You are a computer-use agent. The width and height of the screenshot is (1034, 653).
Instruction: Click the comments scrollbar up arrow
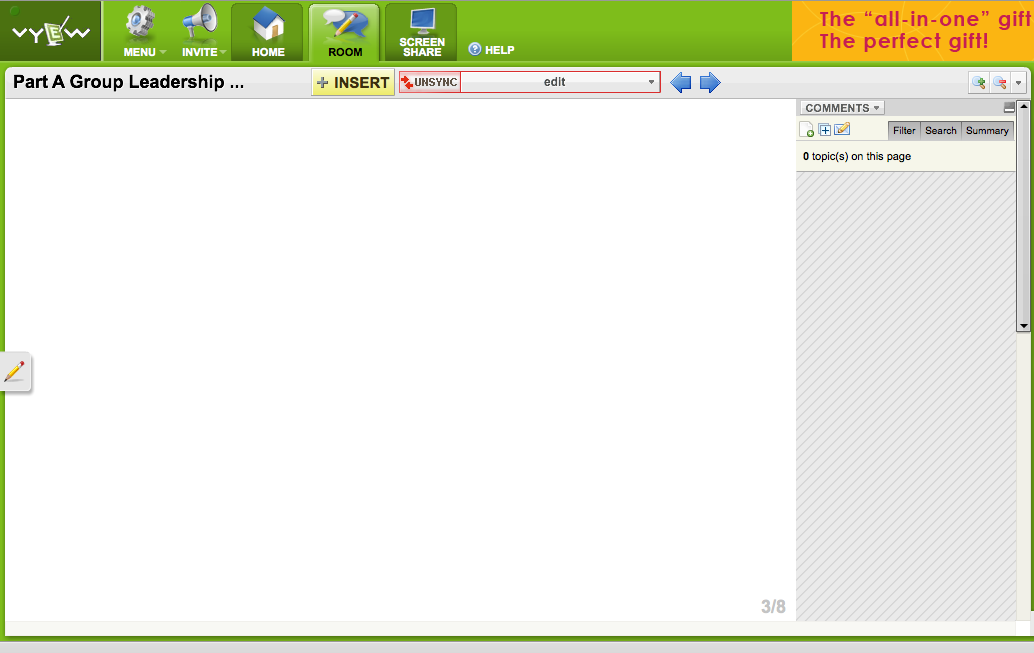(1023, 106)
